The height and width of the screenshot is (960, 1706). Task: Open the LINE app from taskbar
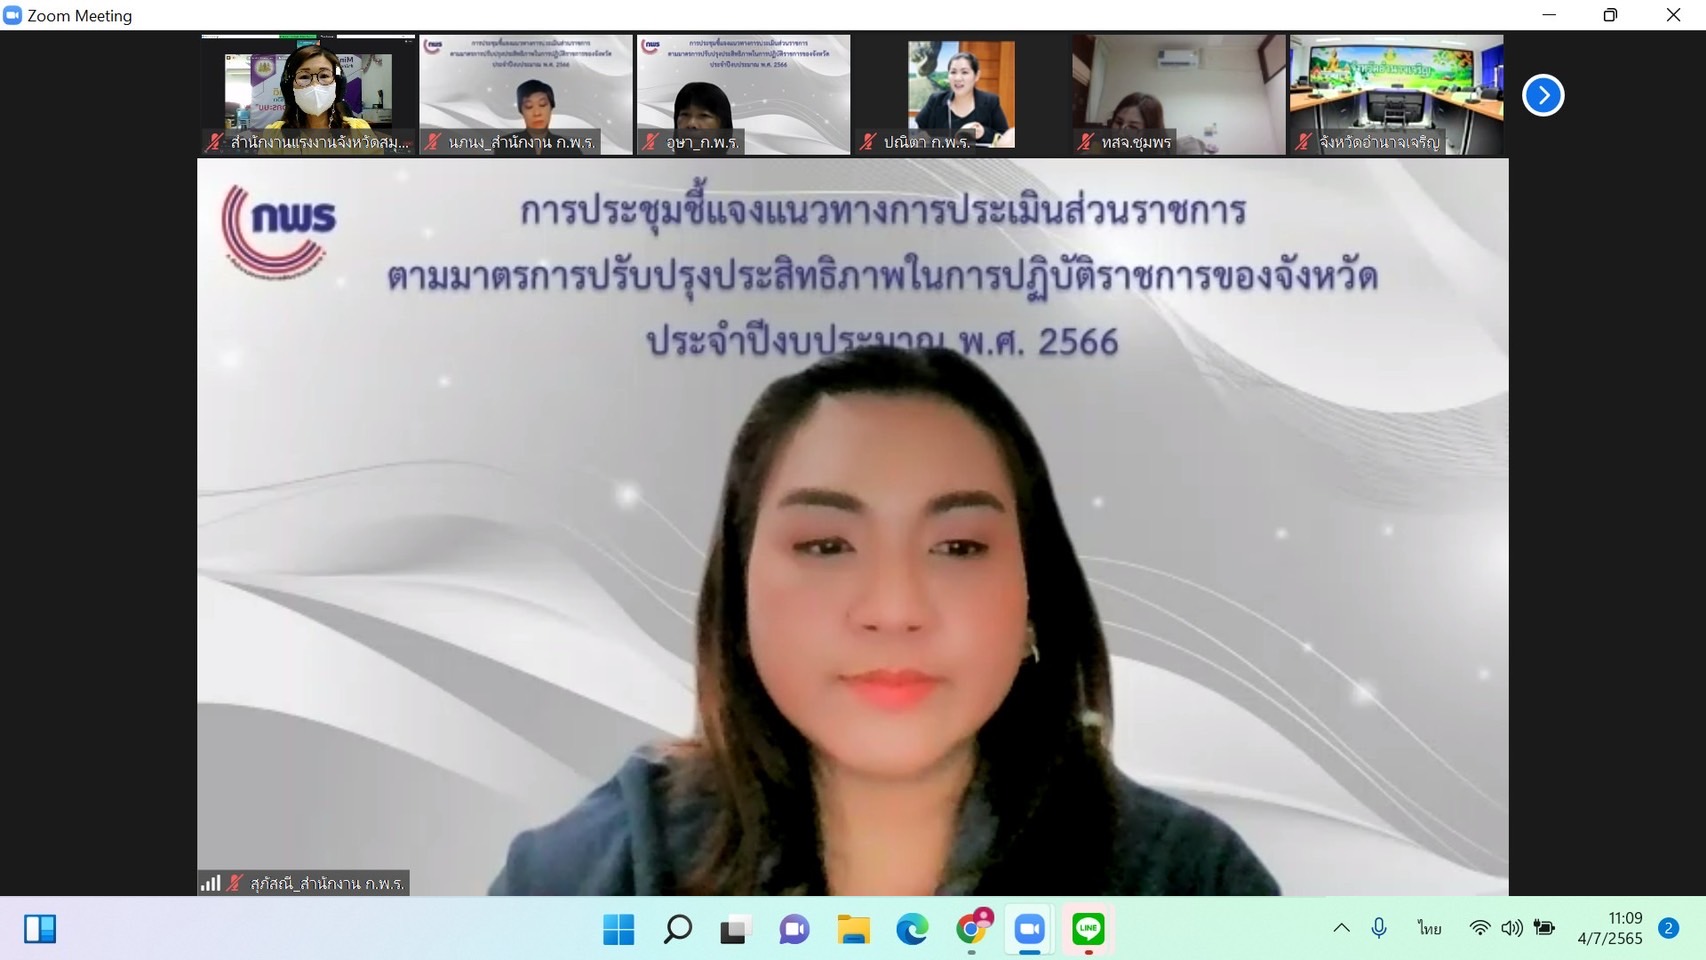1088,929
